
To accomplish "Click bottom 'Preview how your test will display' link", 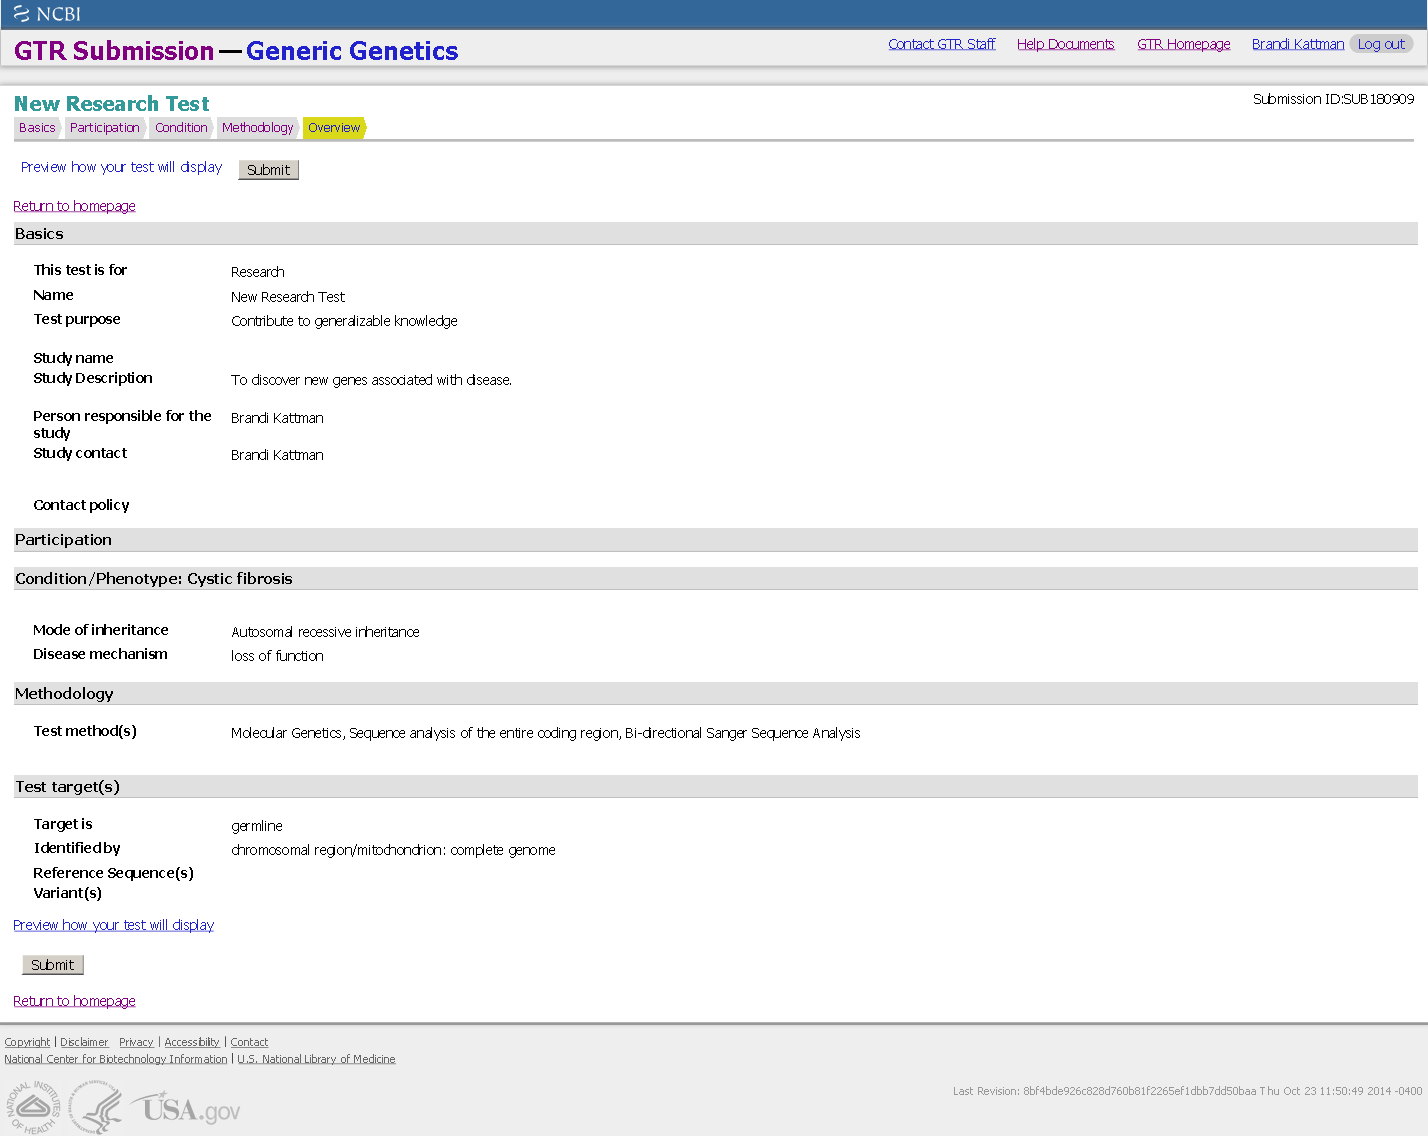I will (113, 925).
